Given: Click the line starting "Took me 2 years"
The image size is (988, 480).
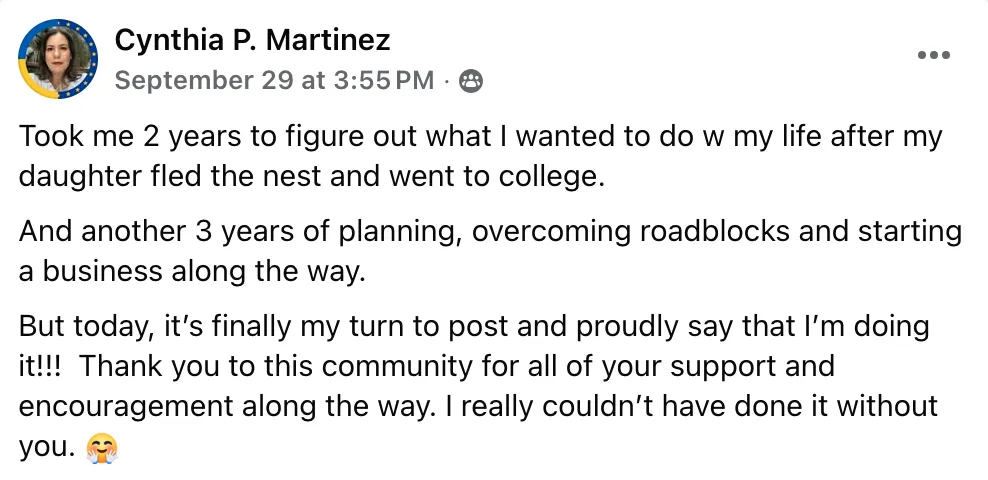Looking at the screenshot, I should (480, 137).
